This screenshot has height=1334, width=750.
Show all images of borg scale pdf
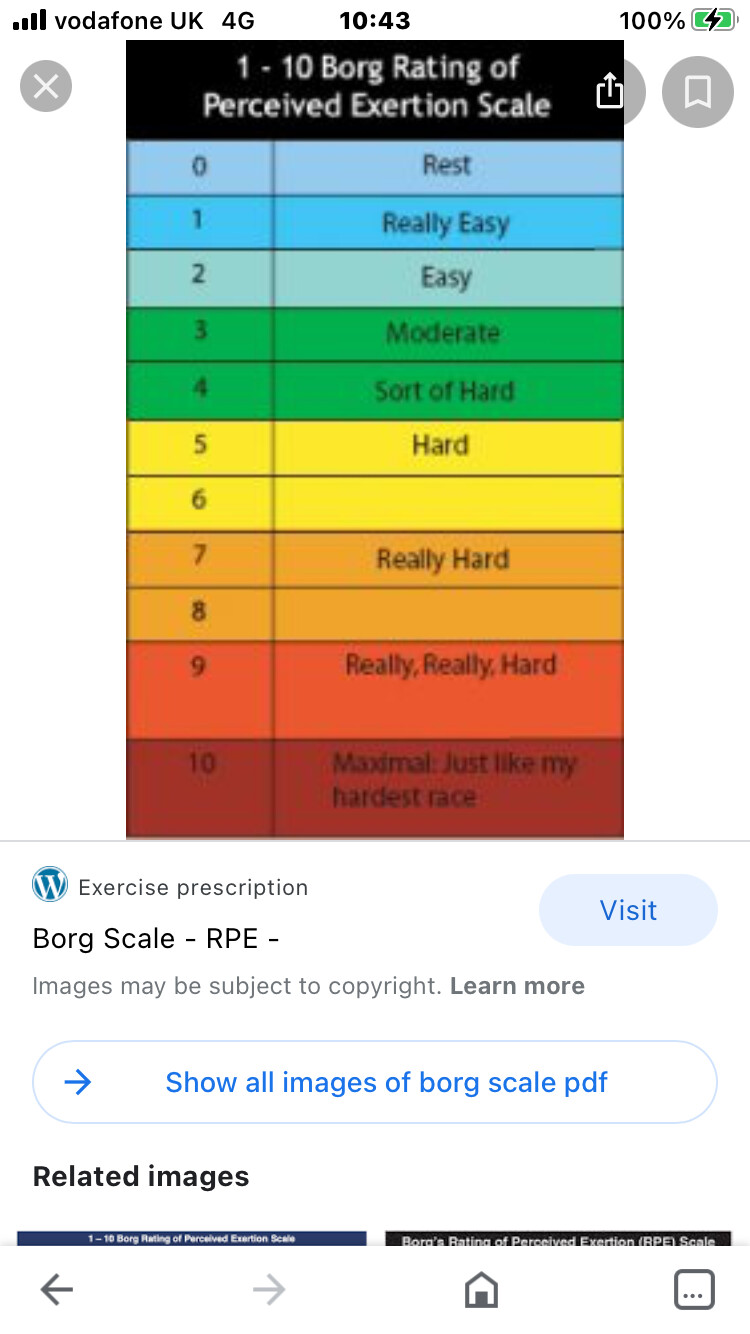[x=375, y=1082]
